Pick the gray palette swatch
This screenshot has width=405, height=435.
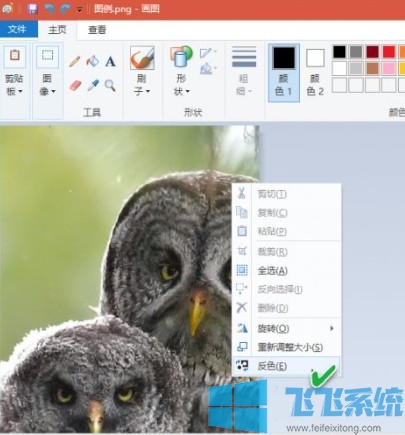coord(356,52)
